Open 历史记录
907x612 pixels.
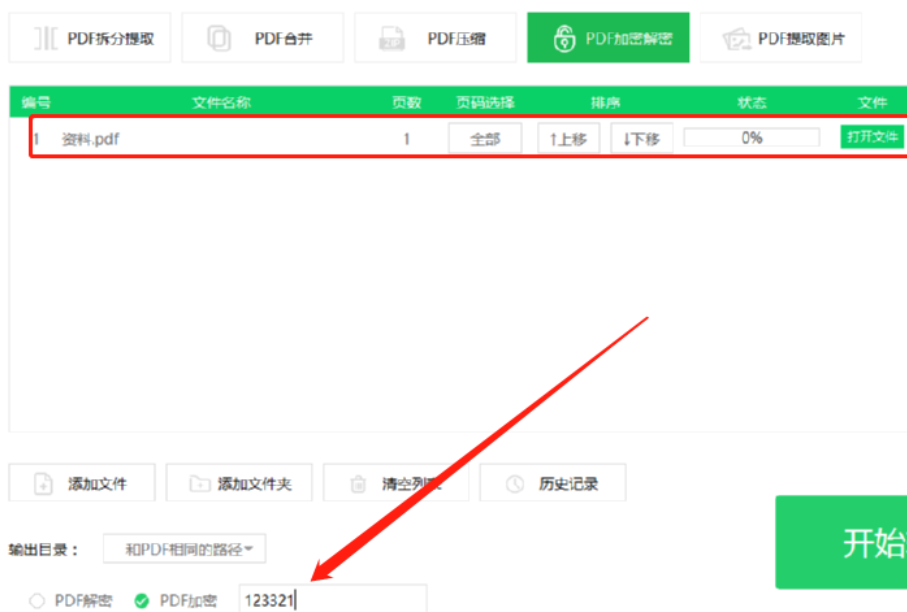[x=552, y=482]
